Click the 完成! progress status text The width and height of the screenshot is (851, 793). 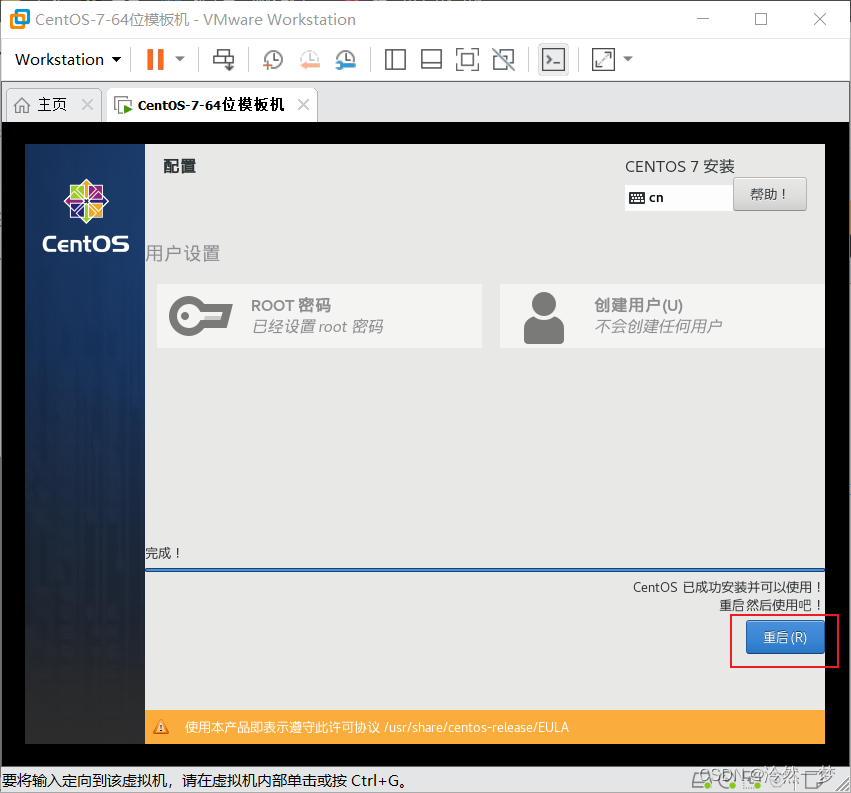(163, 553)
